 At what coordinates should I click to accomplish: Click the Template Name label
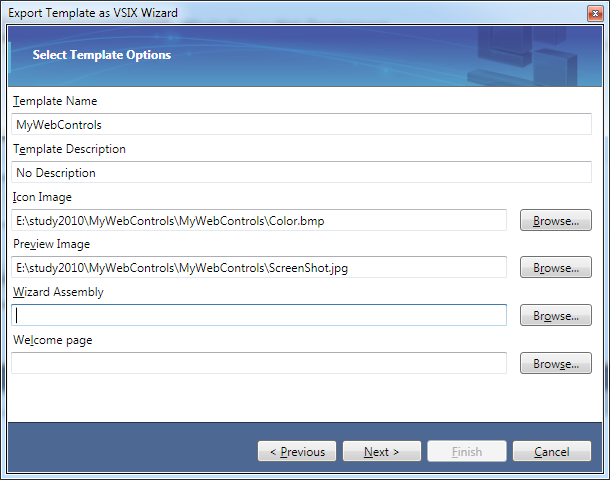(55, 101)
